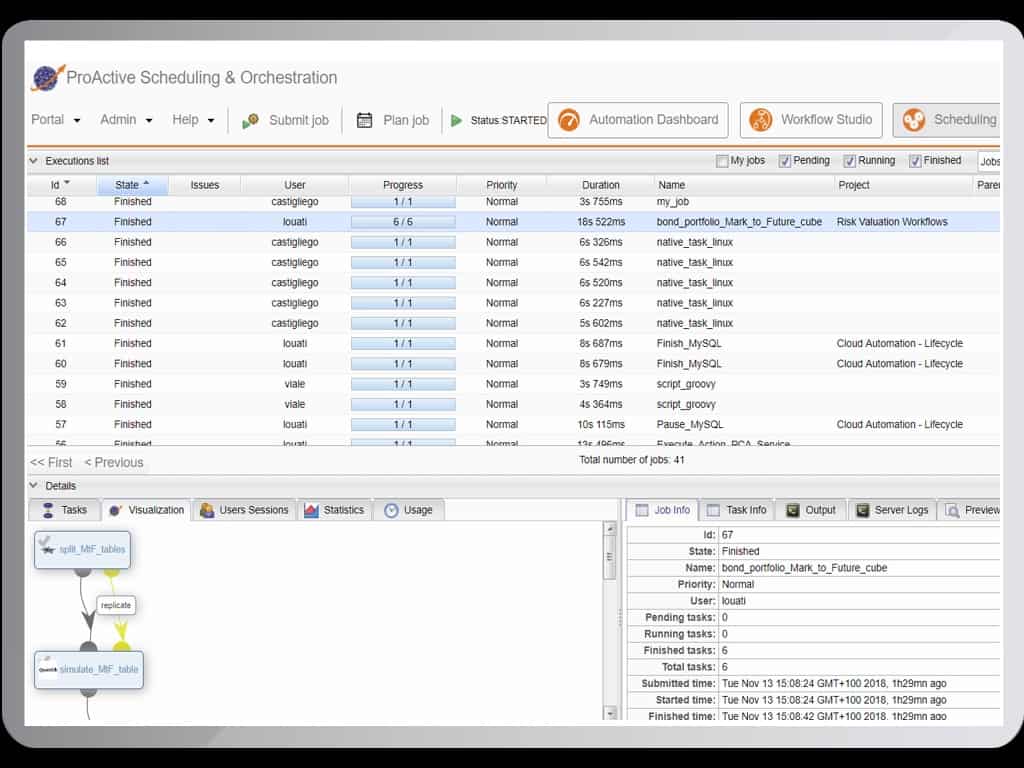Select the split_MtF_tables workflow node

(82, 549)
